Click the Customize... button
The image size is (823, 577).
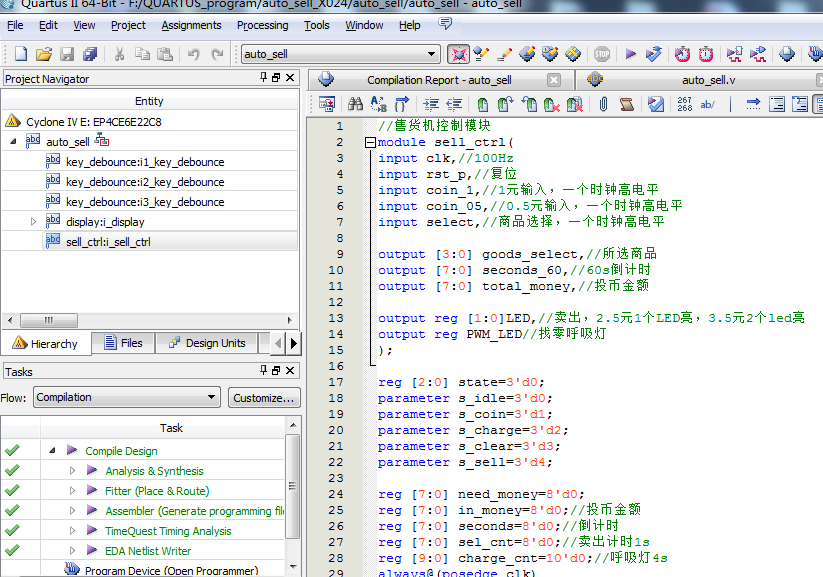pyautogui.click(x=264, y=397)
